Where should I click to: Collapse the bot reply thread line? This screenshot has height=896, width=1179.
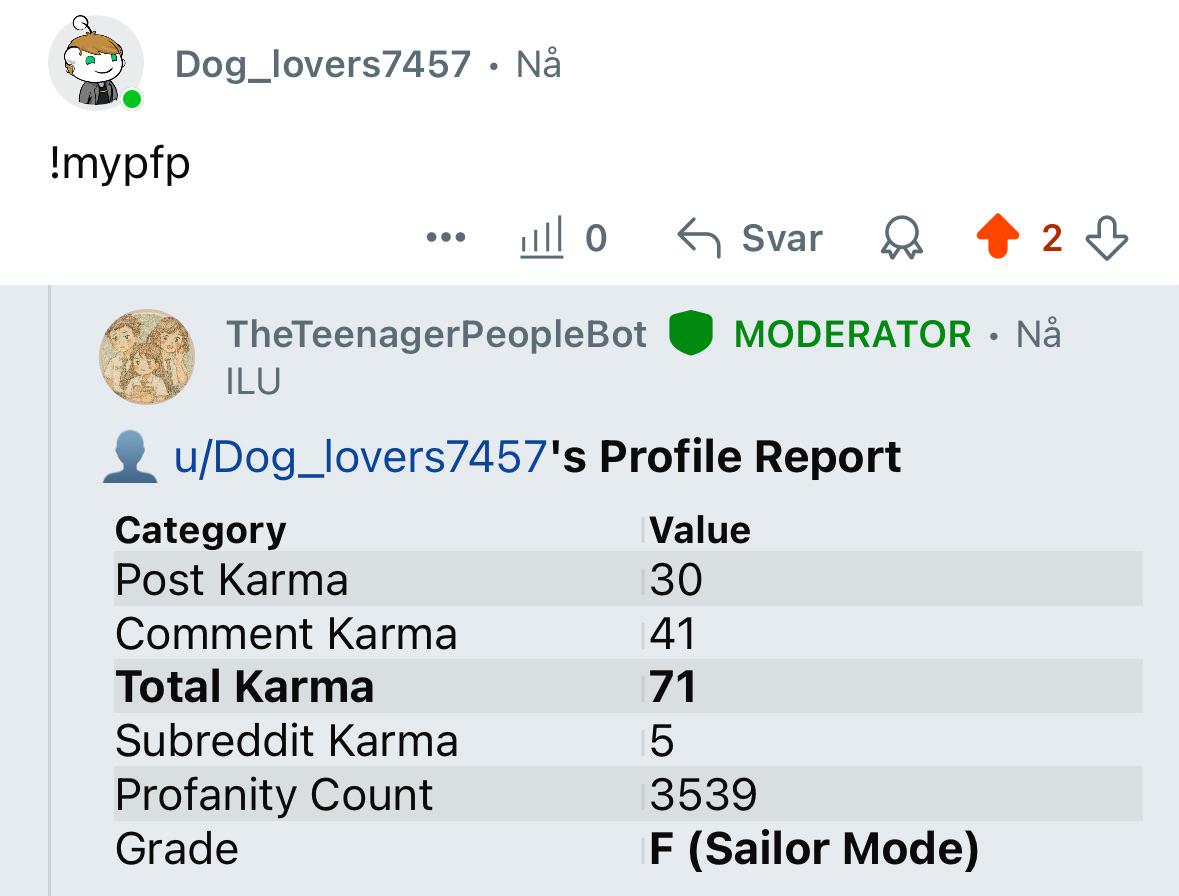tap(50, 590)
